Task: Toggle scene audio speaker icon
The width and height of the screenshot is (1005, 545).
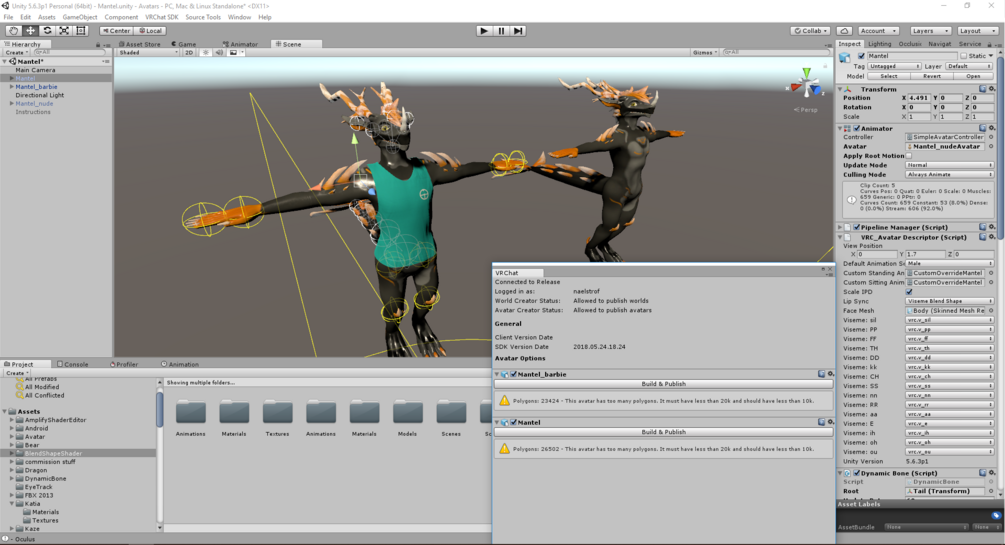Action: [219, 53]
